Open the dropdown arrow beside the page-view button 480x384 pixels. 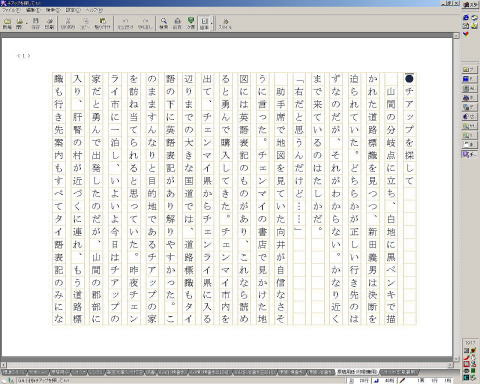(x=212, y=23)
